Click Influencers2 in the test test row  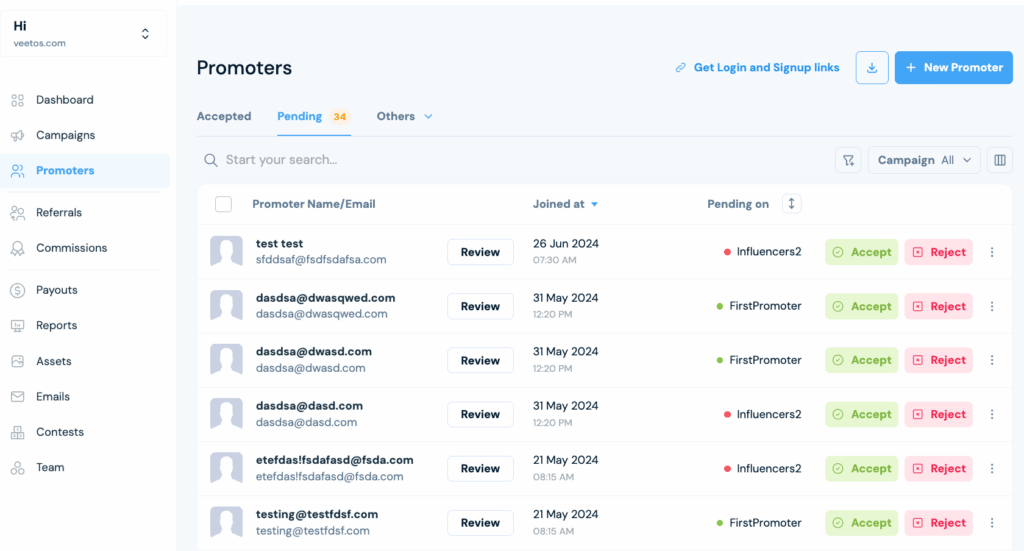[x=769, y=252]
